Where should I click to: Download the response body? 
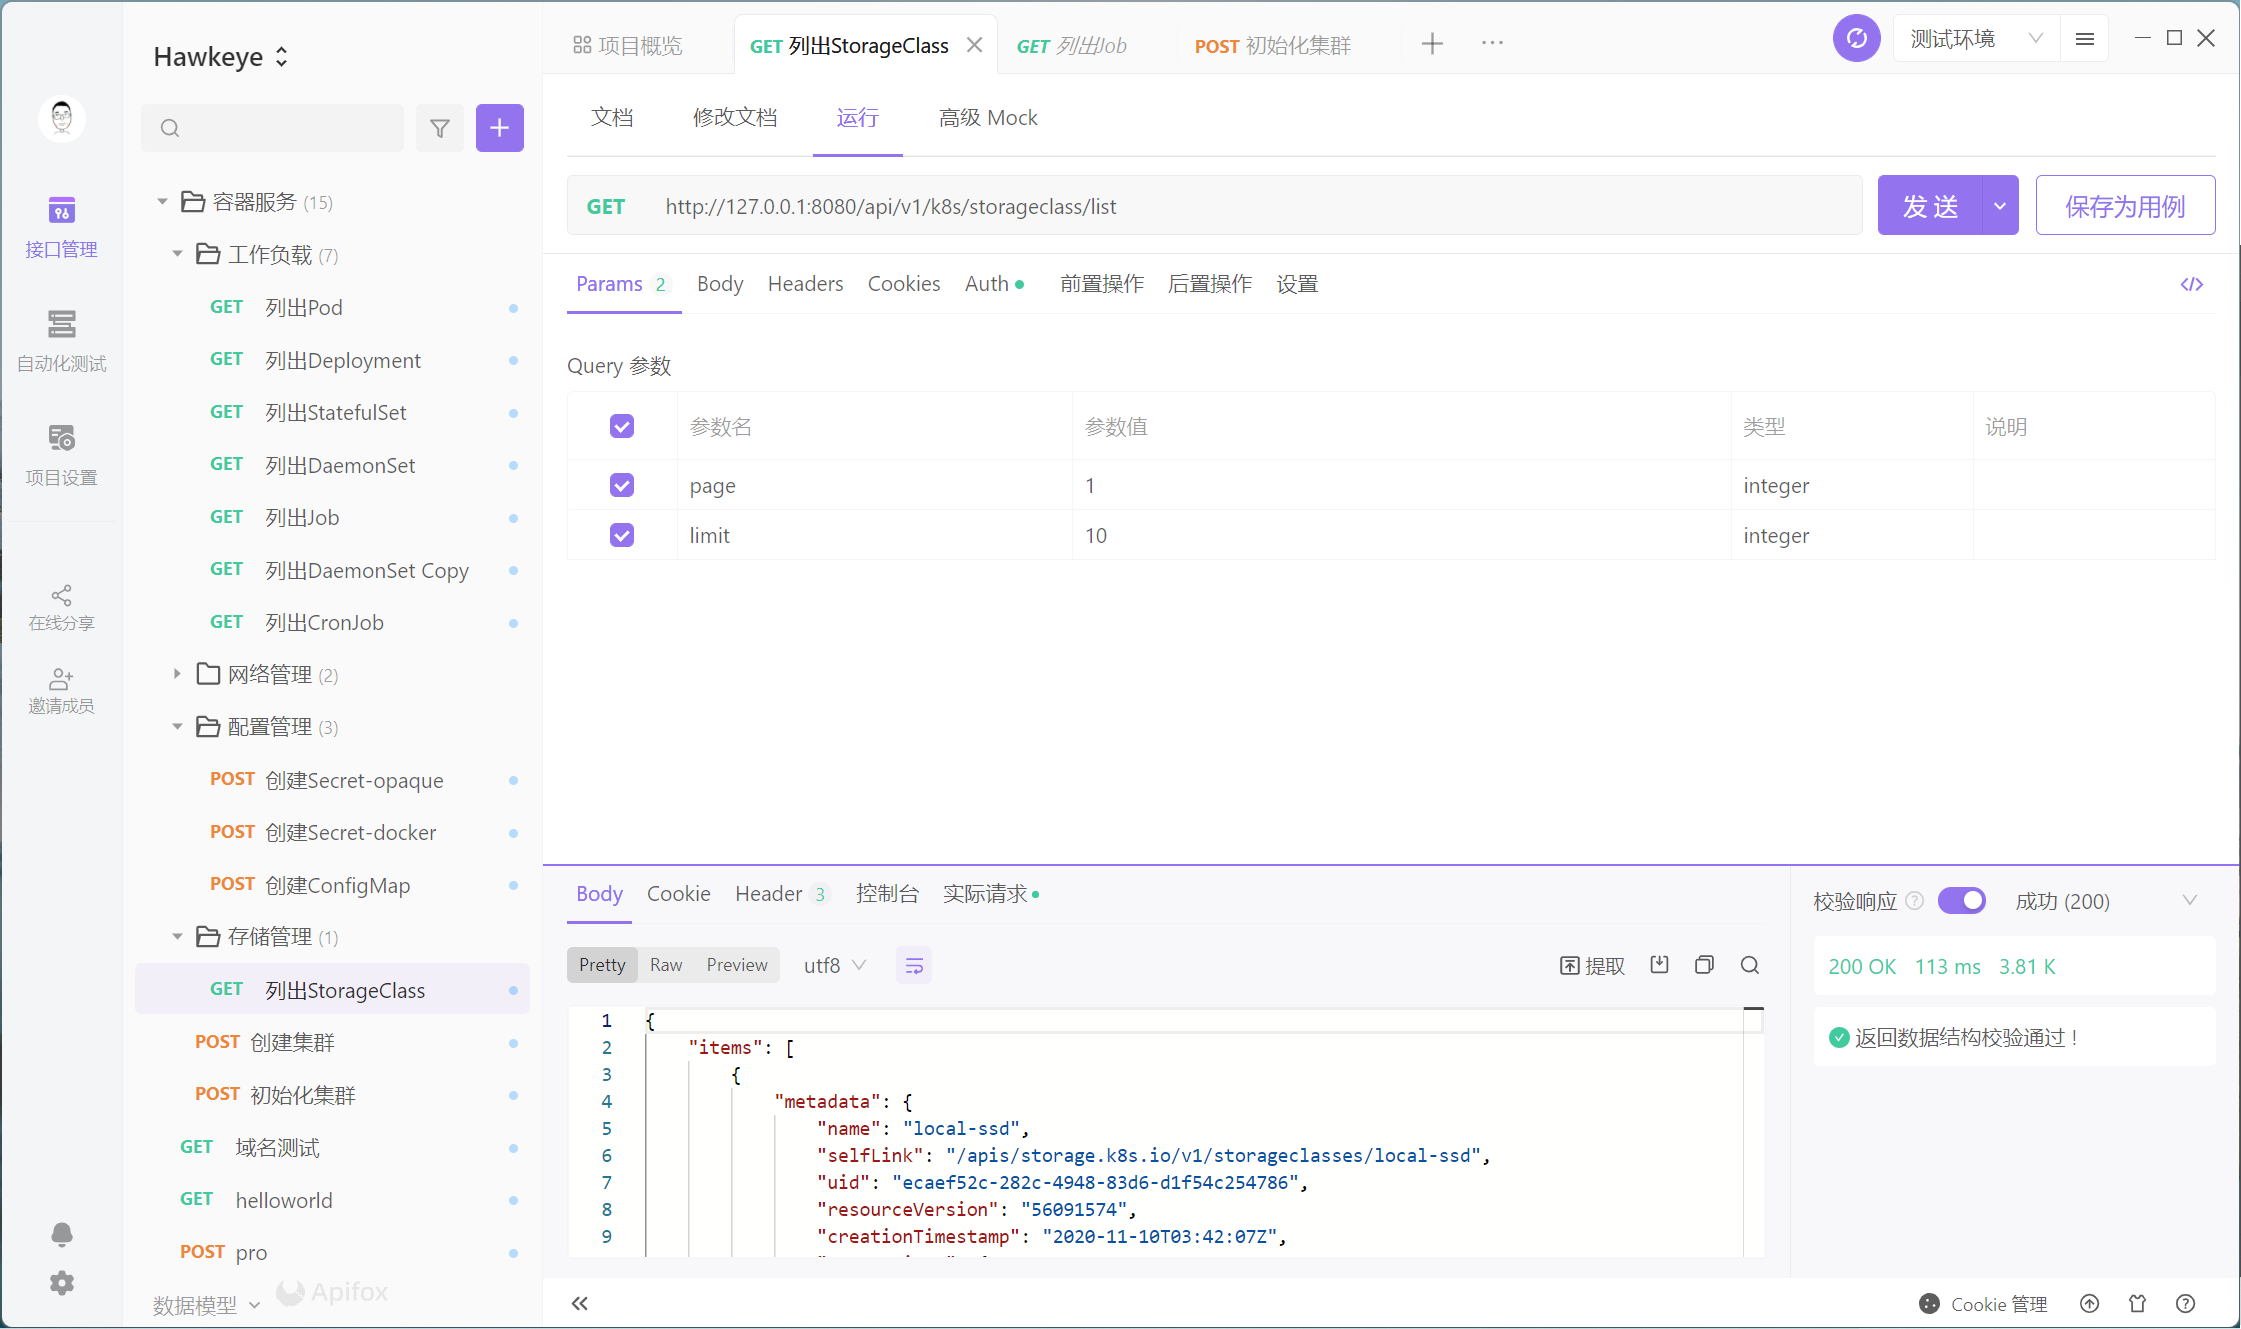point(1660,965)
